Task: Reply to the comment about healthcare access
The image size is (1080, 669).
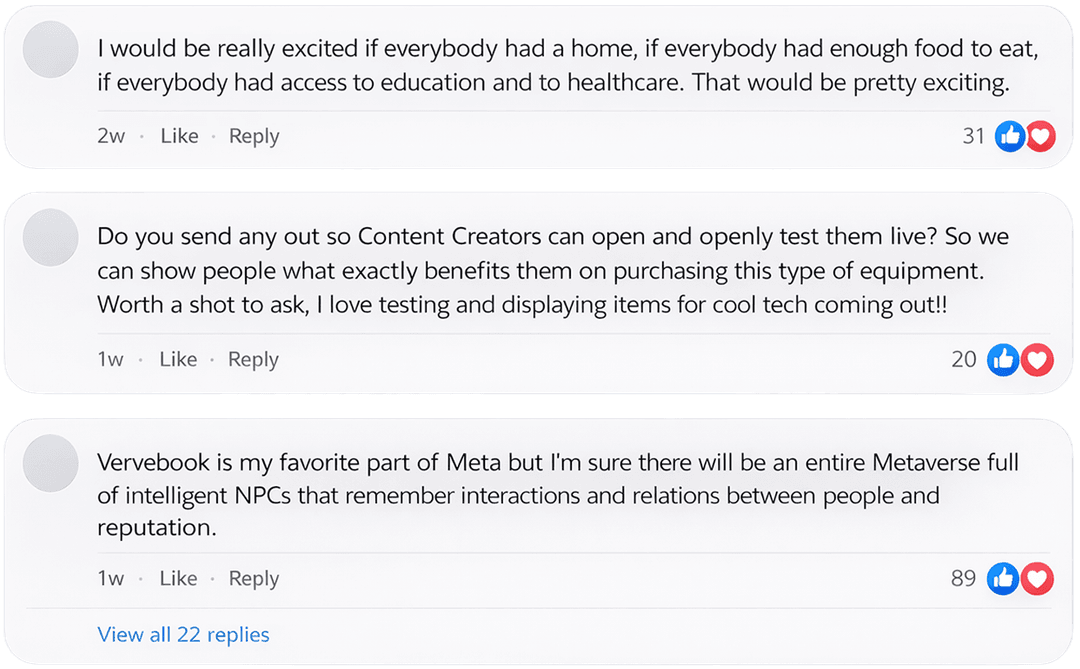Action: point(254,136)
